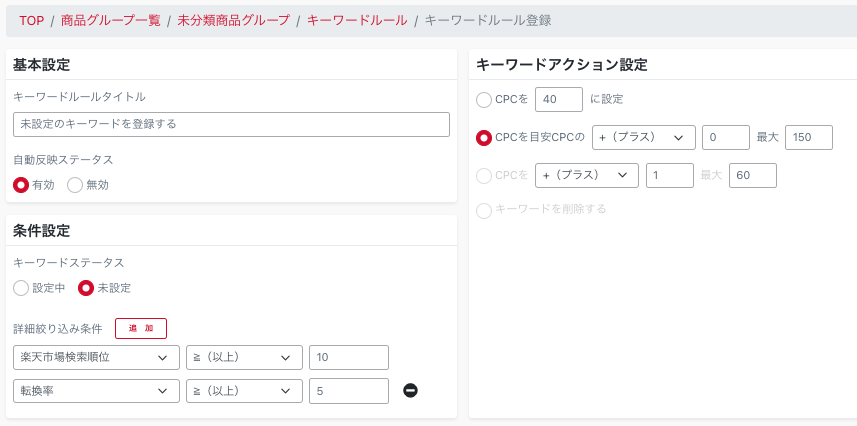Navigate to 未分類商品グループ breadcrumb
857x426 pixels.
[x=233, y=20]
